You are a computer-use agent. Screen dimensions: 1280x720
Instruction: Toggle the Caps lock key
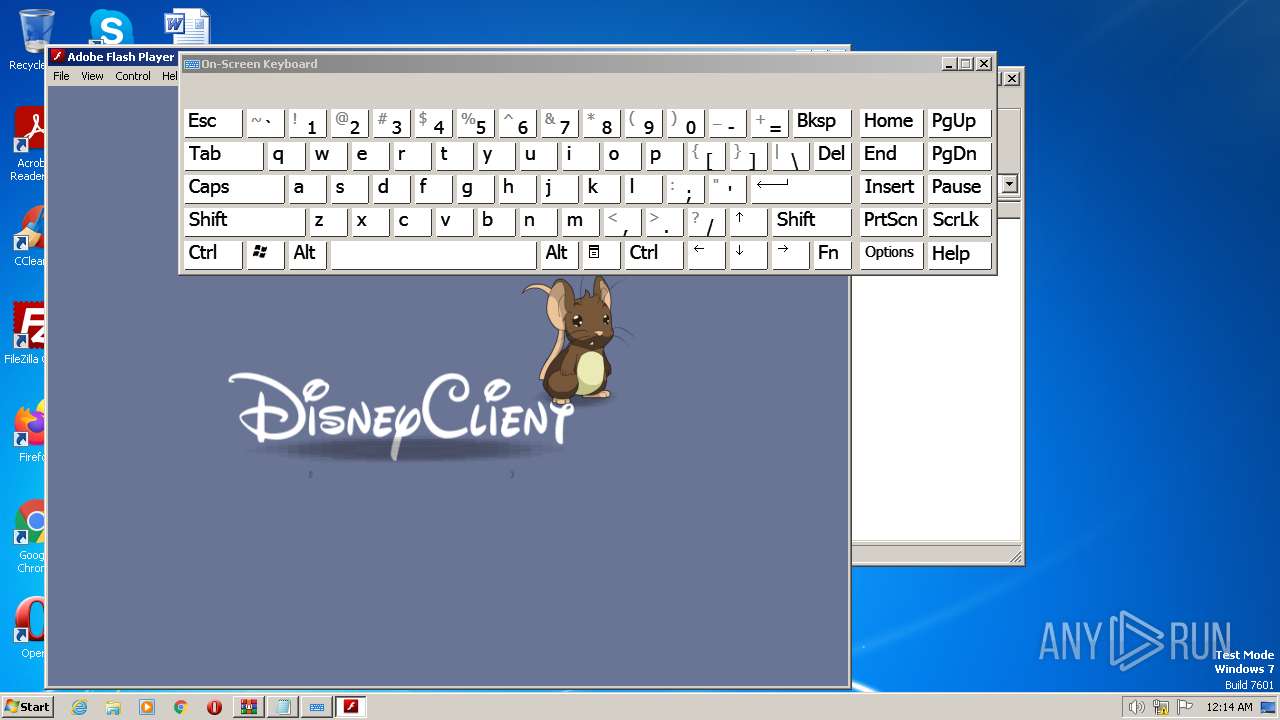234,188
